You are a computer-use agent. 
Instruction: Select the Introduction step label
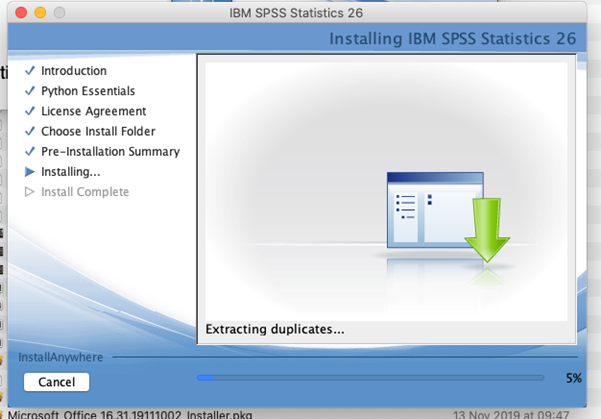[74, 71]
